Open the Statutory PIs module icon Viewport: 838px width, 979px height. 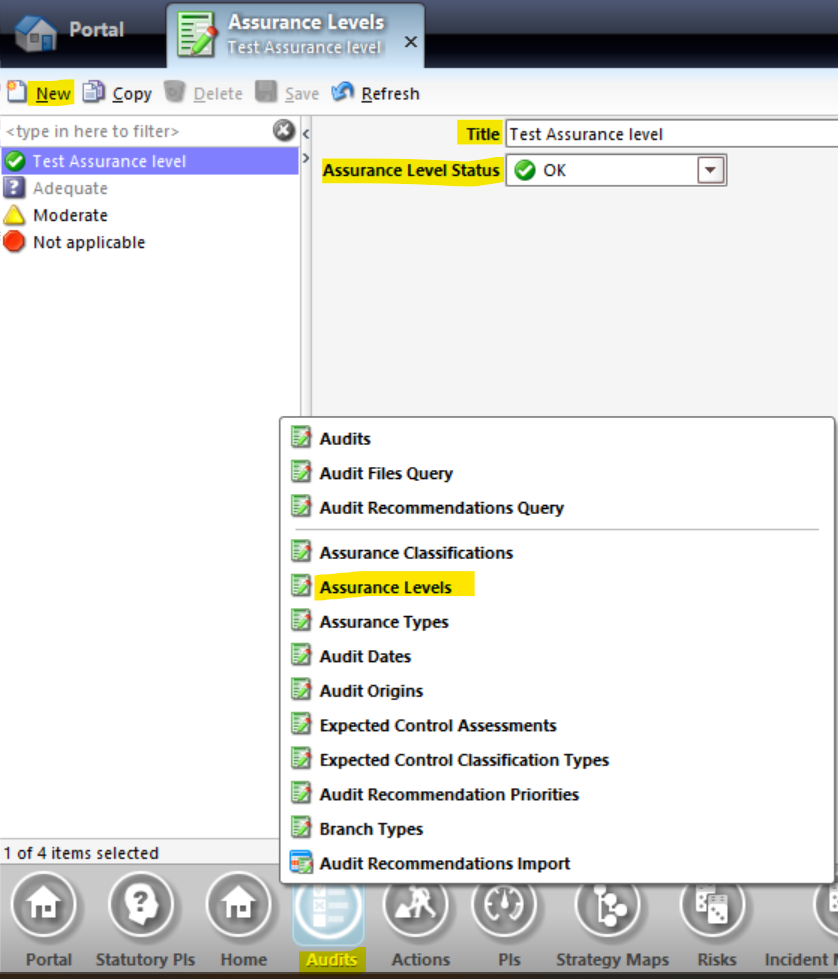pos(142,904)
